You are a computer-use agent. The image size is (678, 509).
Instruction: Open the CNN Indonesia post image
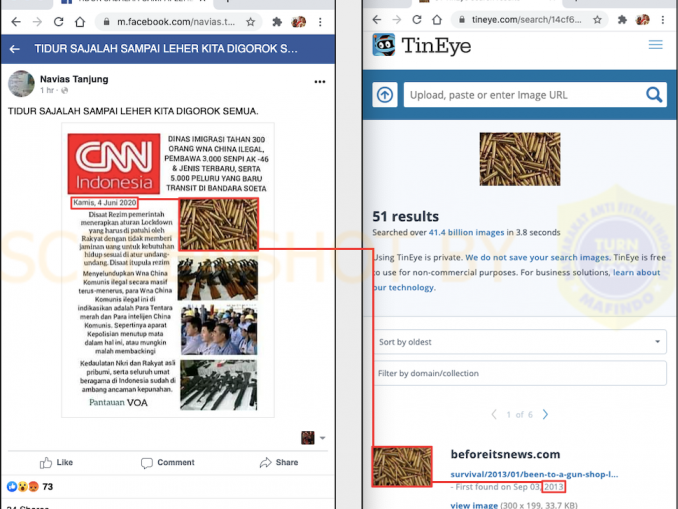168,270
